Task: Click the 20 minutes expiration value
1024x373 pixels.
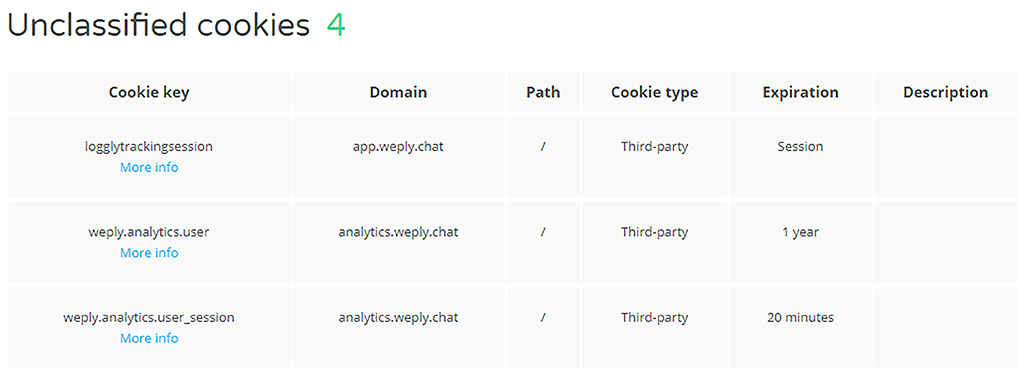Action: 801,317
